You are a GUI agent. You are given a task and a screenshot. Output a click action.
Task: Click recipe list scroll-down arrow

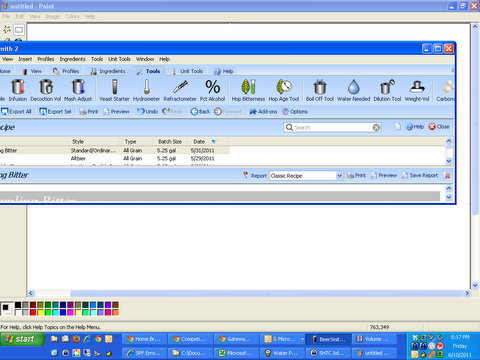[x=449, y=161]
